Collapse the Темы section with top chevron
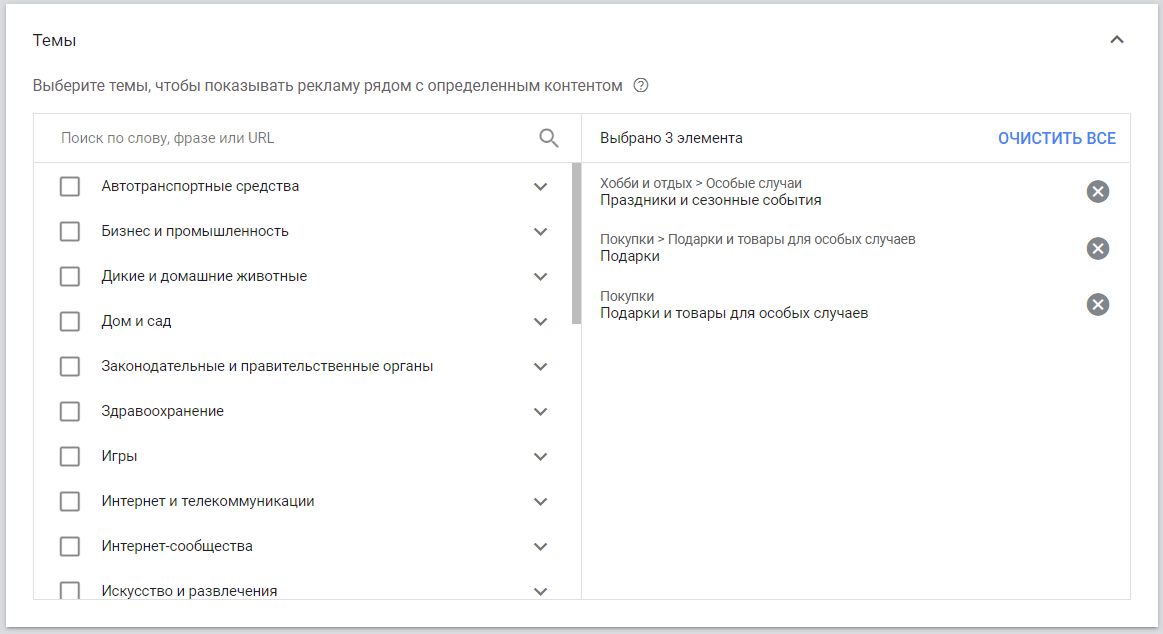The image size is (1163, 634). click(1117, 40)
